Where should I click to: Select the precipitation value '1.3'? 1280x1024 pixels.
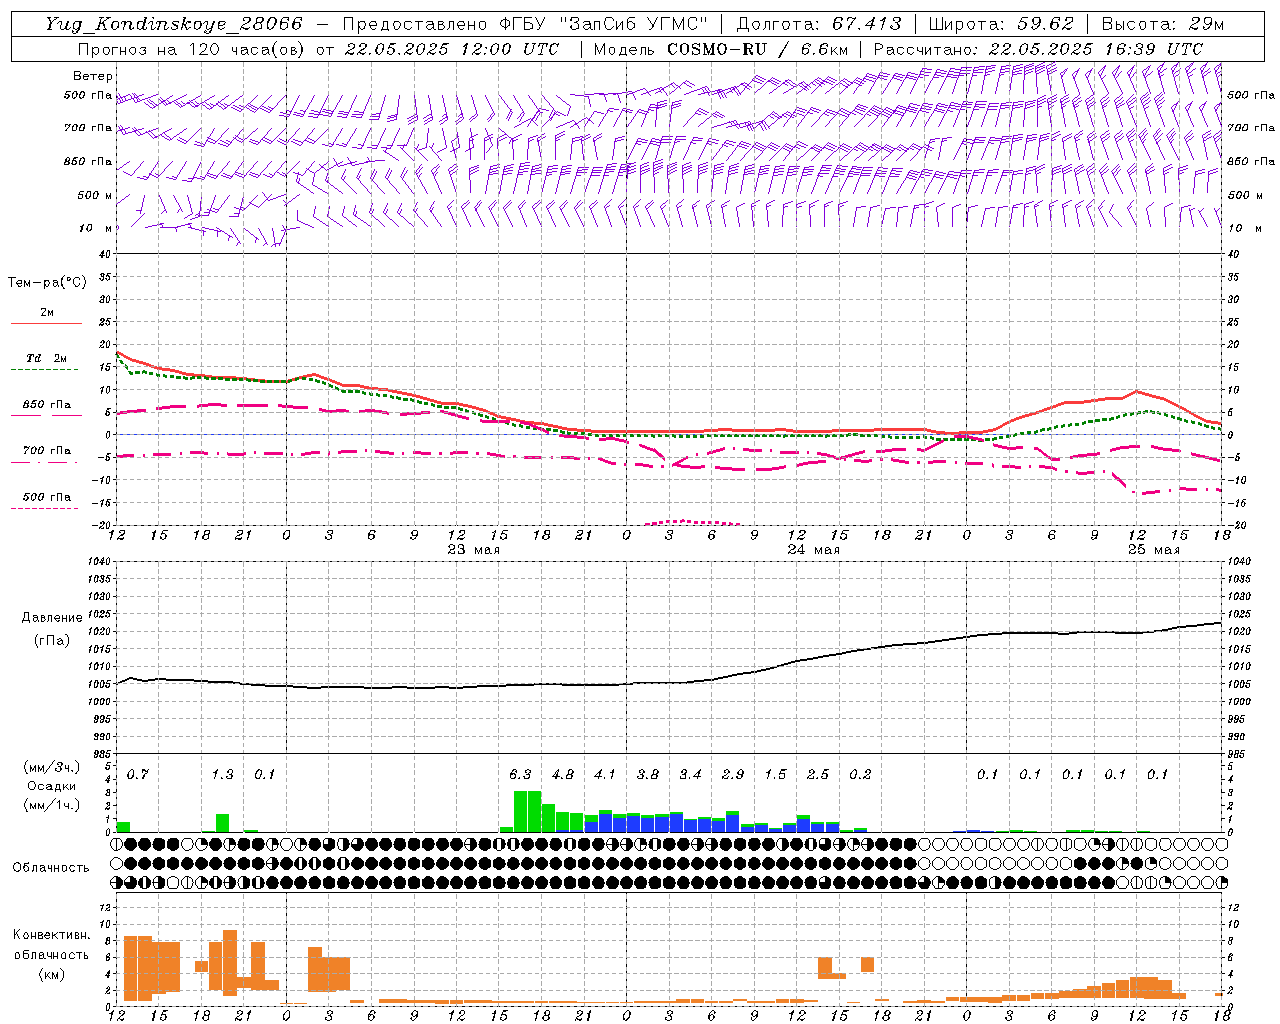pyautogui.click(x=223, y=774)
